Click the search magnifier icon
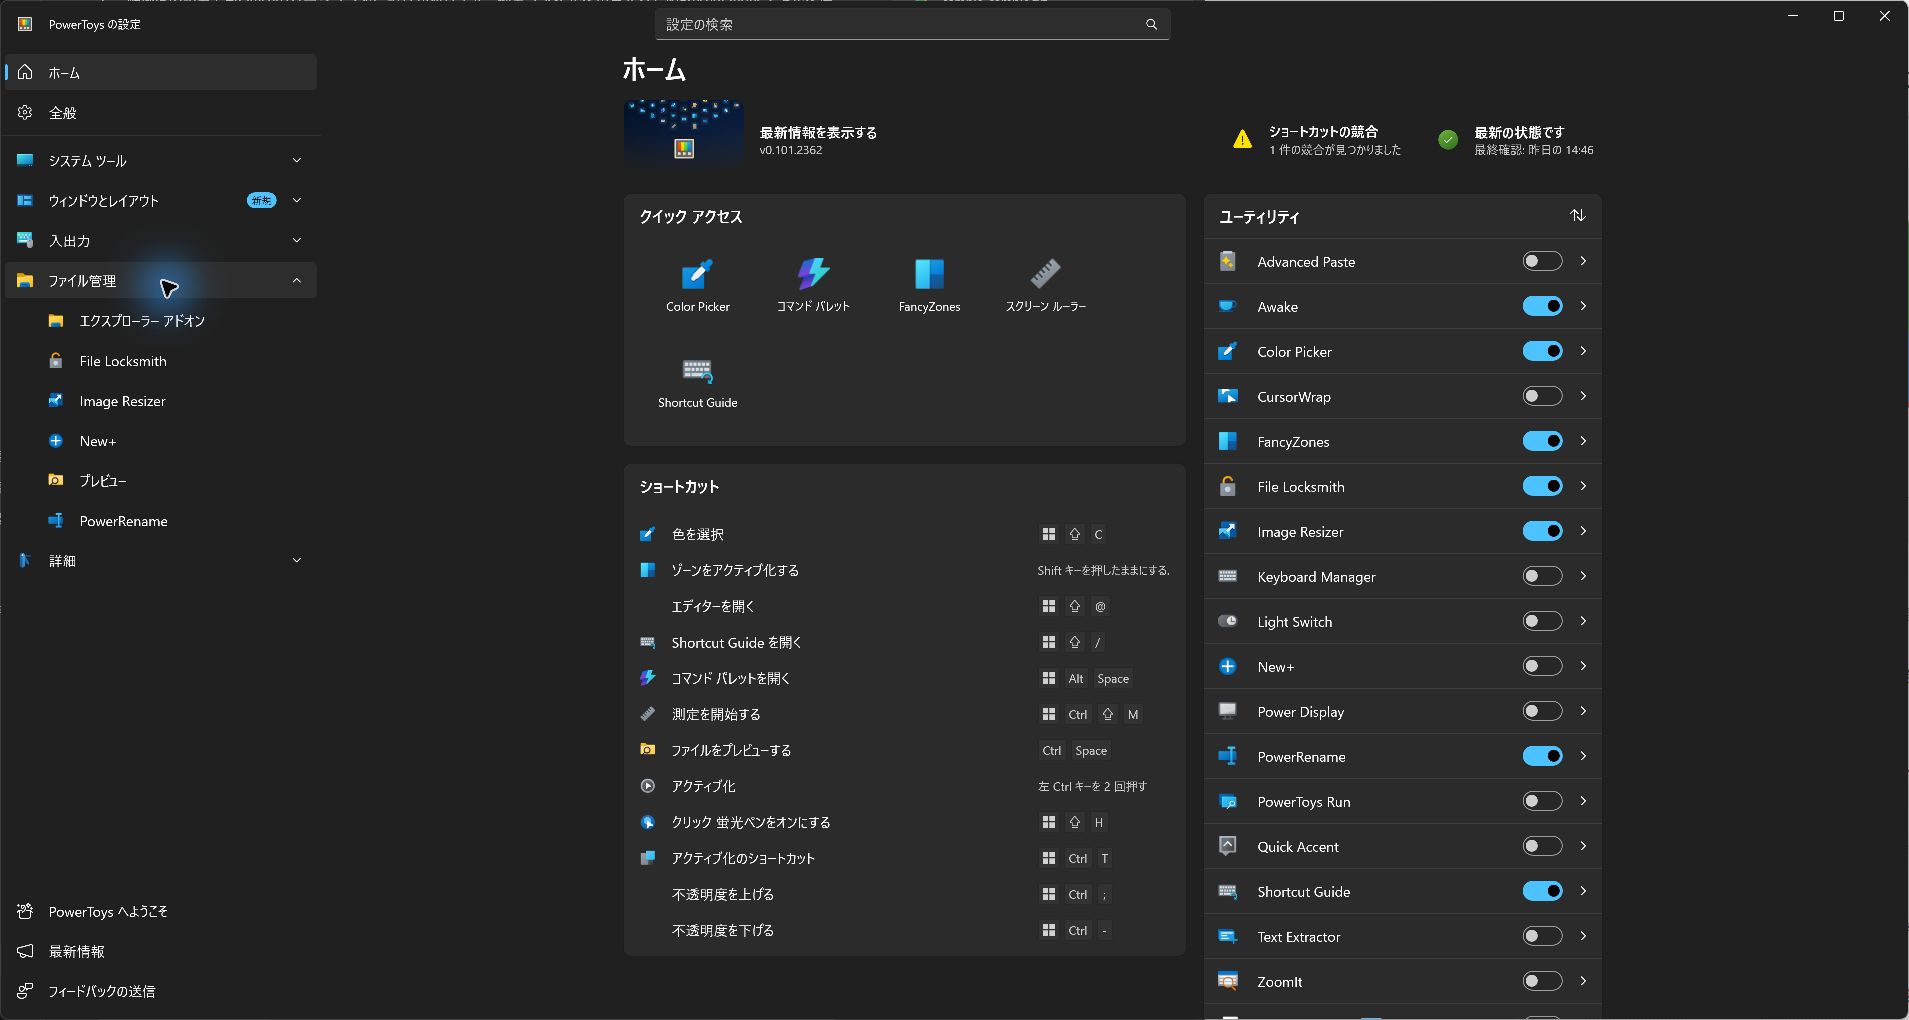 [1151, 24]
